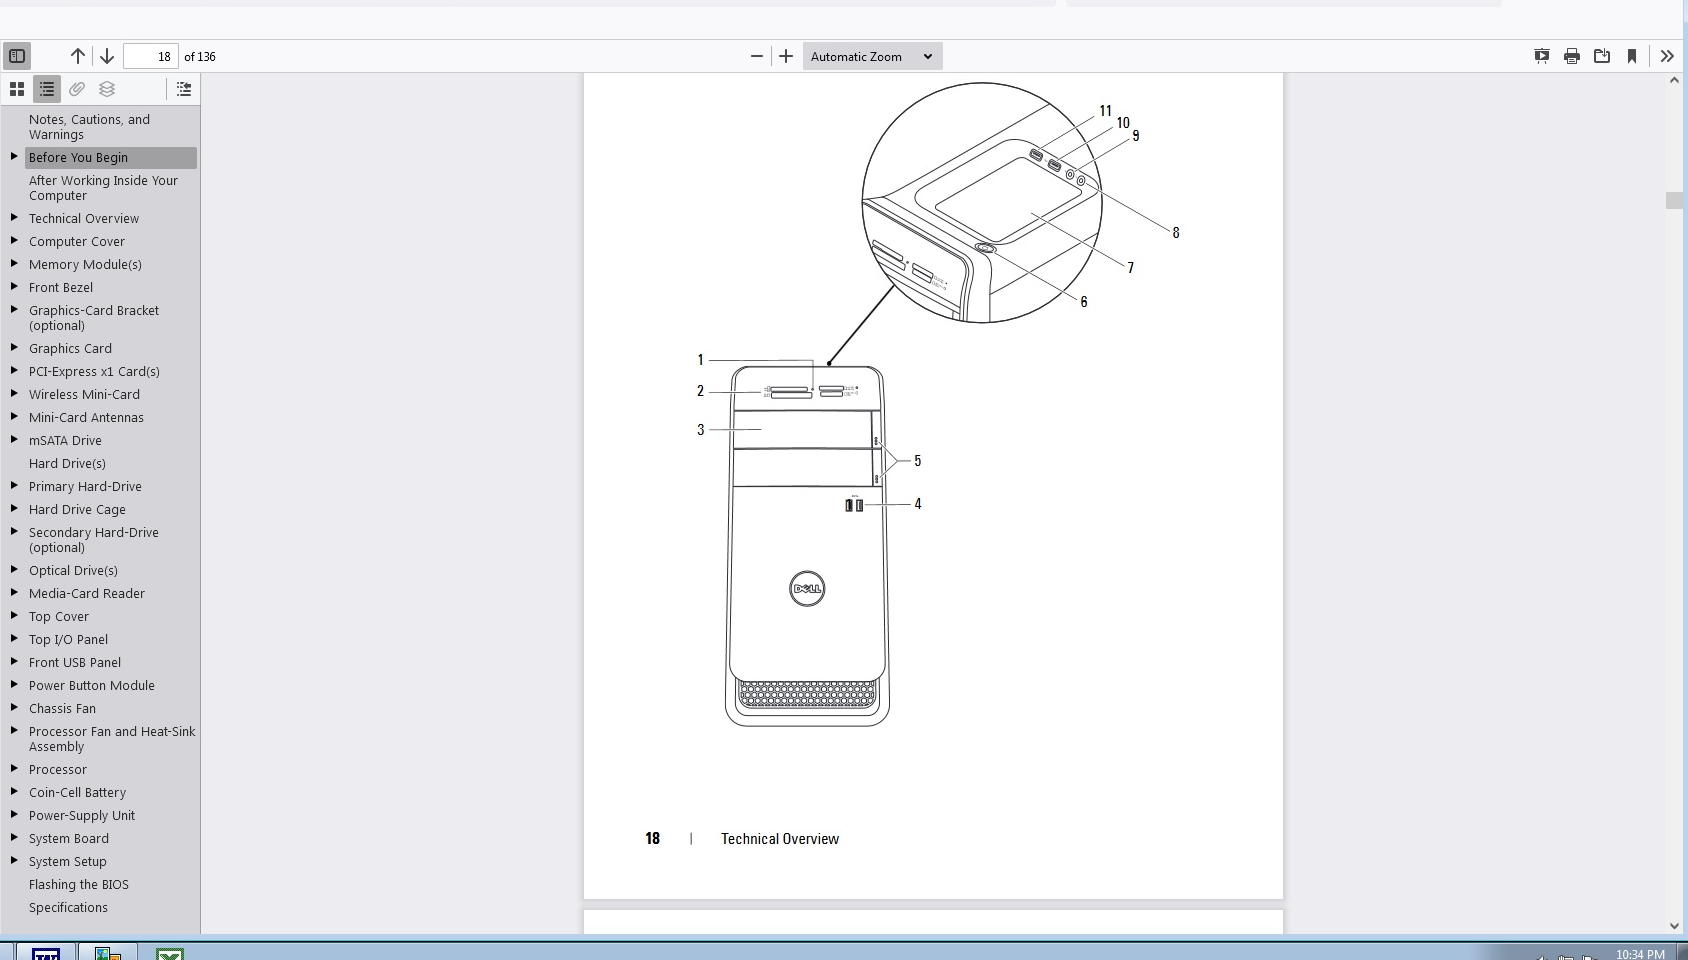
Task: Go to next page arrow
Action: [x=107, y=56]
